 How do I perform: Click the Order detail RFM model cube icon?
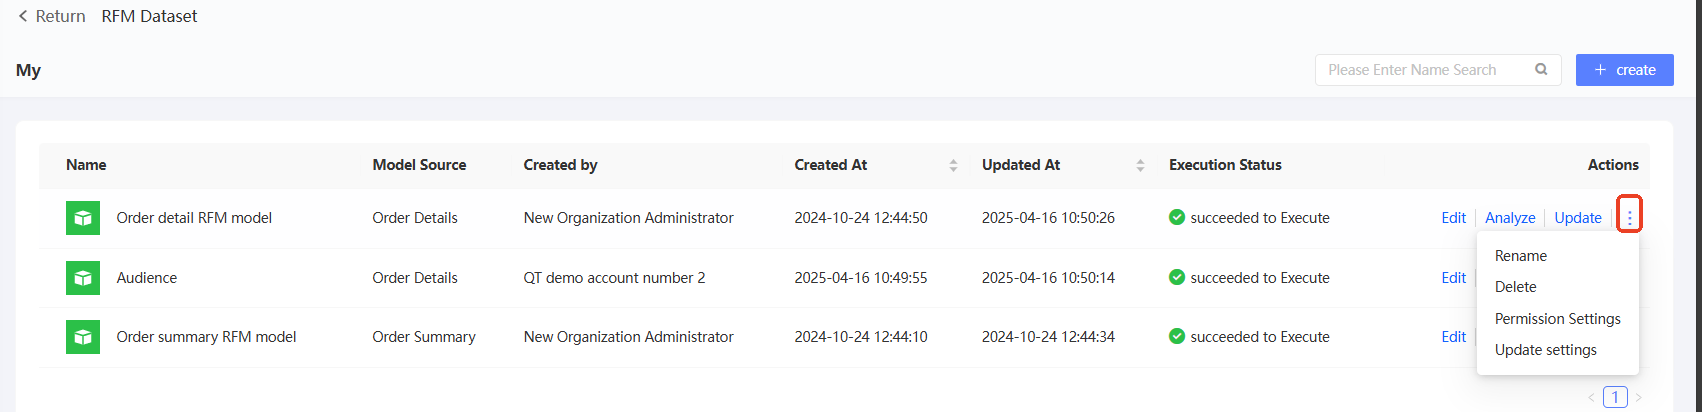tap(83, 218)
